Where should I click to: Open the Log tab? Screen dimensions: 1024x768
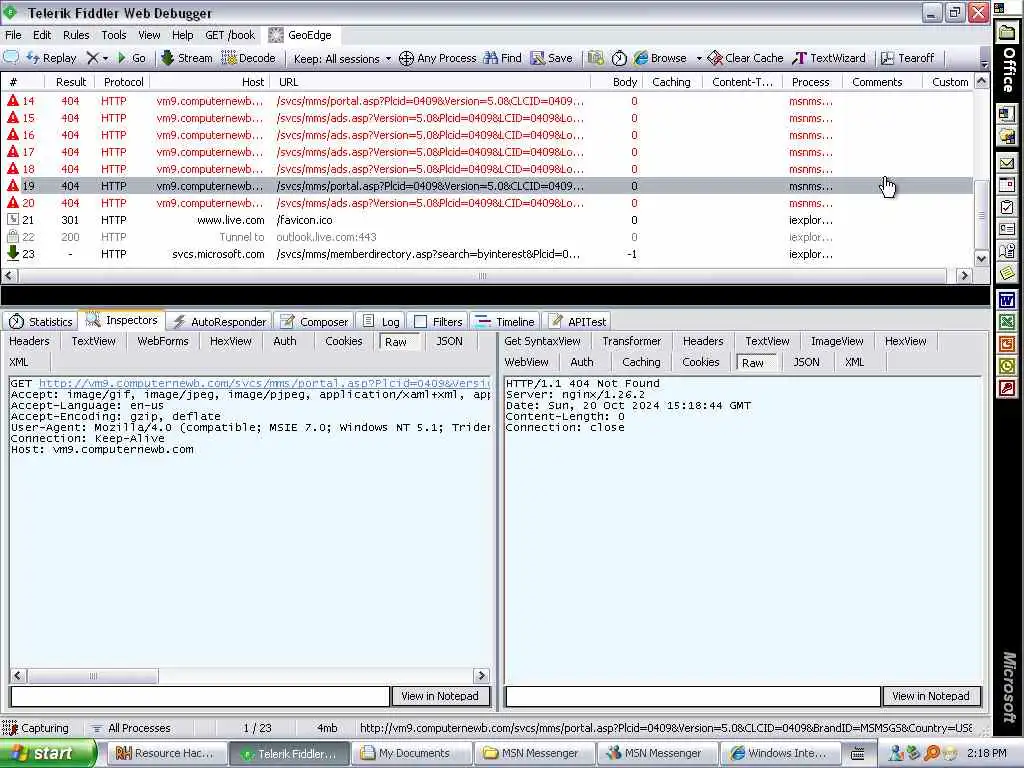click(381, 321)
